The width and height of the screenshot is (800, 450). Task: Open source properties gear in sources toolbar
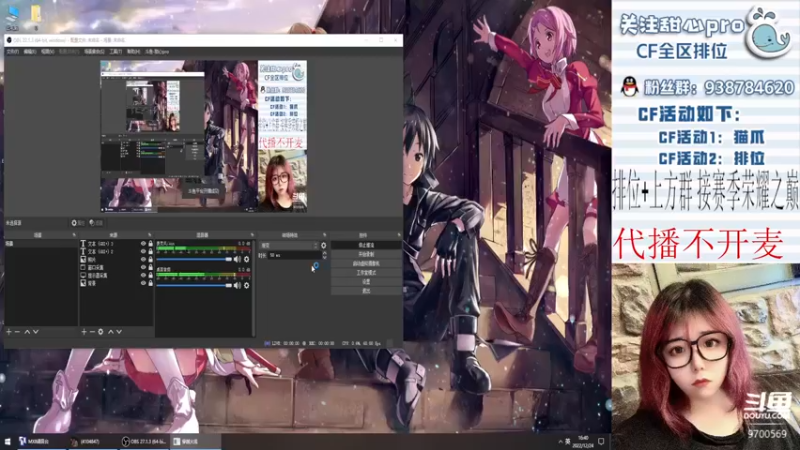[101, 332]
